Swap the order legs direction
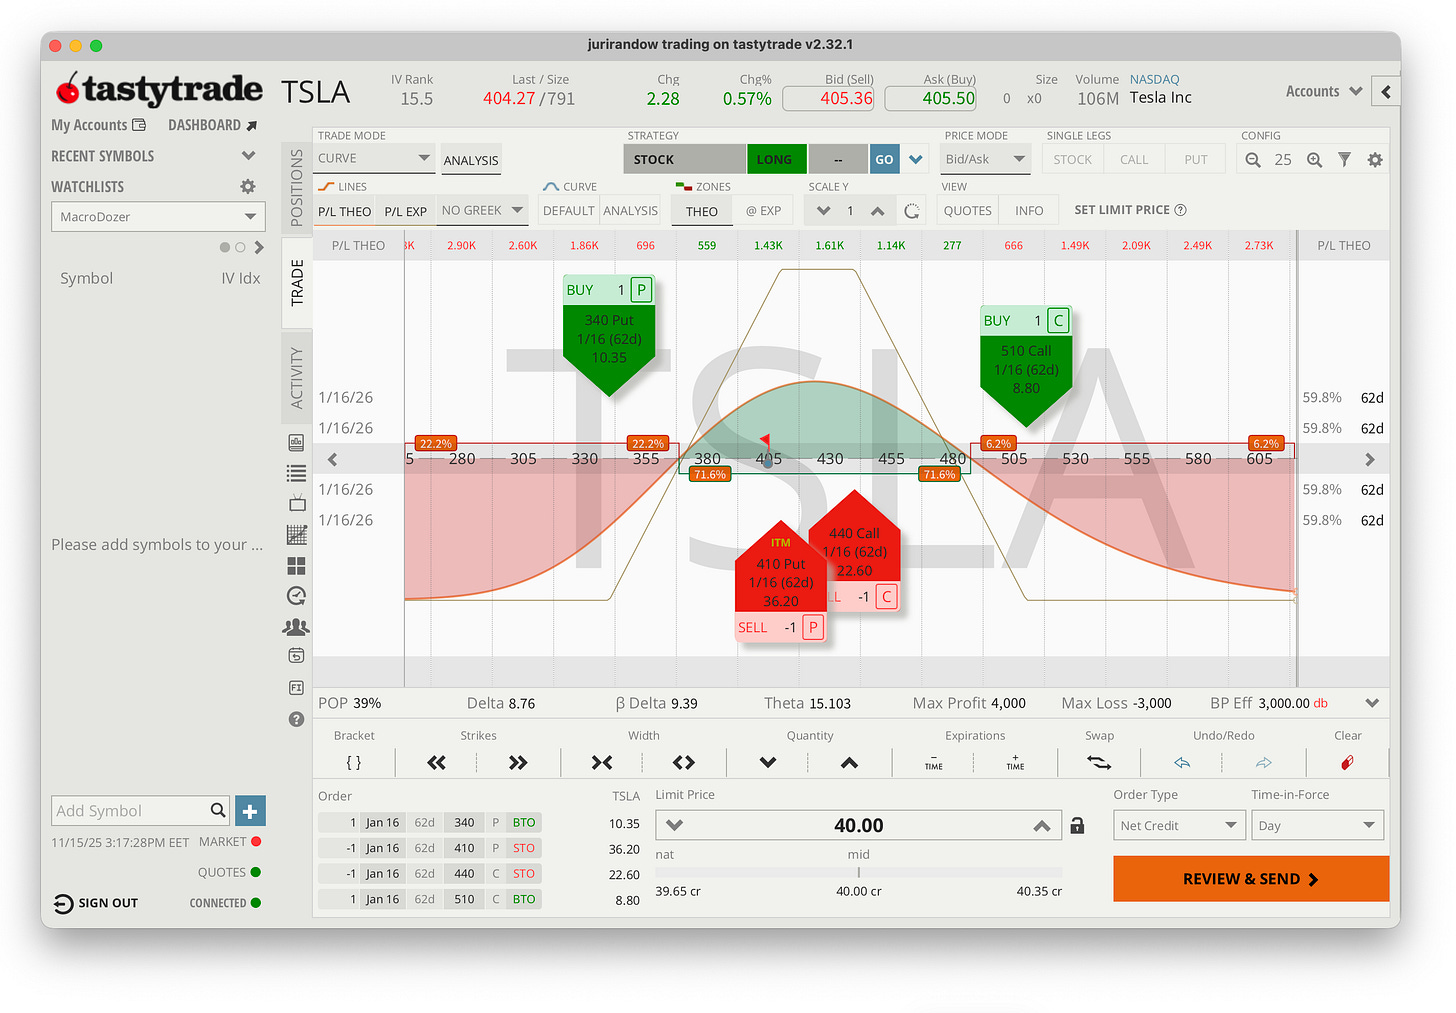Screen dimensions: 1456x1013 point(1099,762)
